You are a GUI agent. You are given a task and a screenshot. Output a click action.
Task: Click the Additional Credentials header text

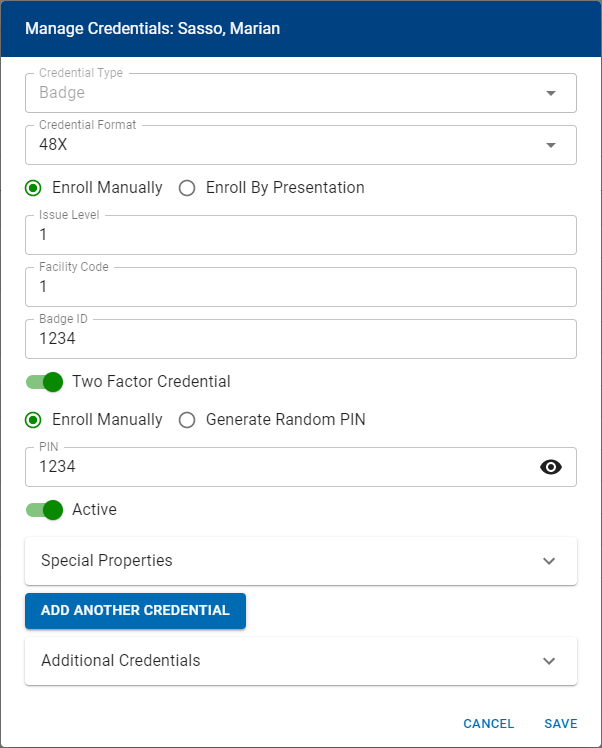click(x=121, y=661)
